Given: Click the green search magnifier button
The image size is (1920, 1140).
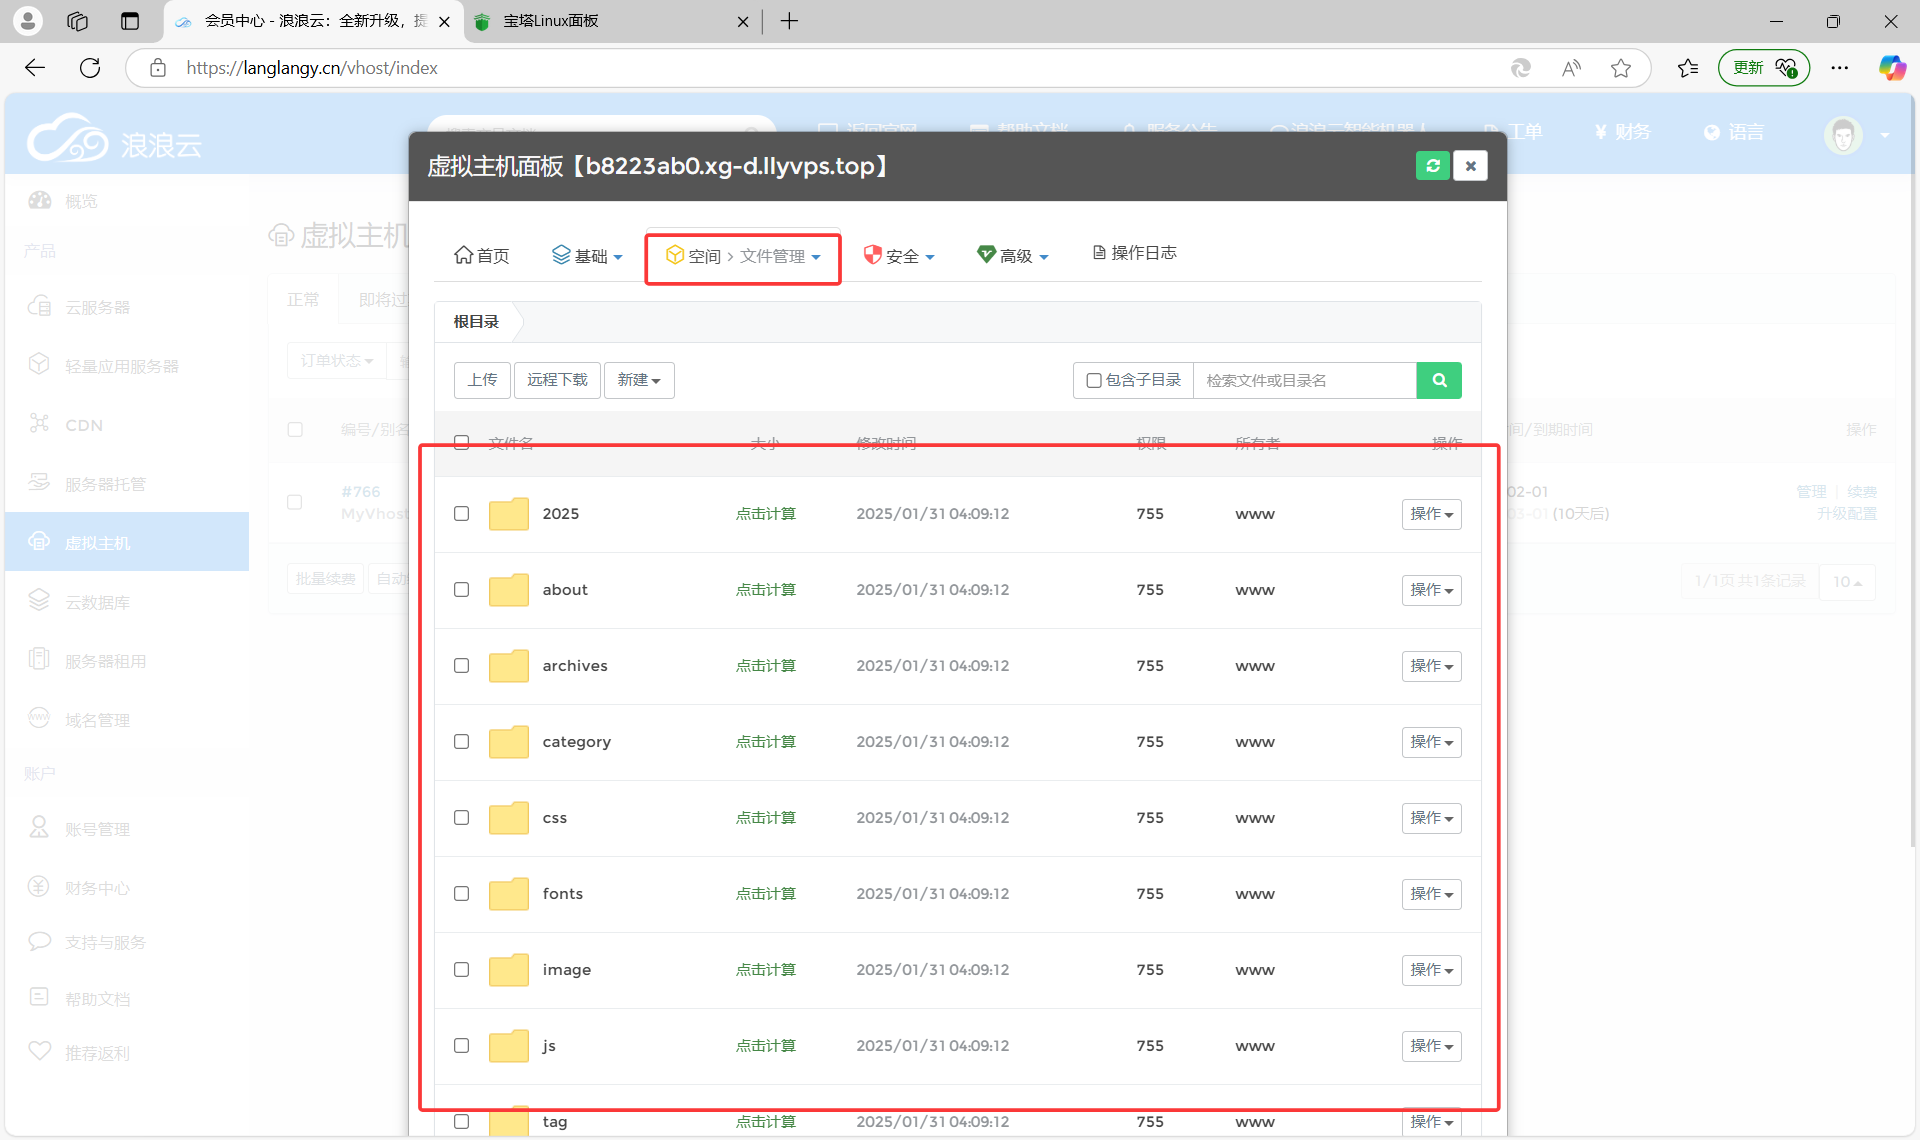Looking at the screenshot, I should pos(1439,380).
